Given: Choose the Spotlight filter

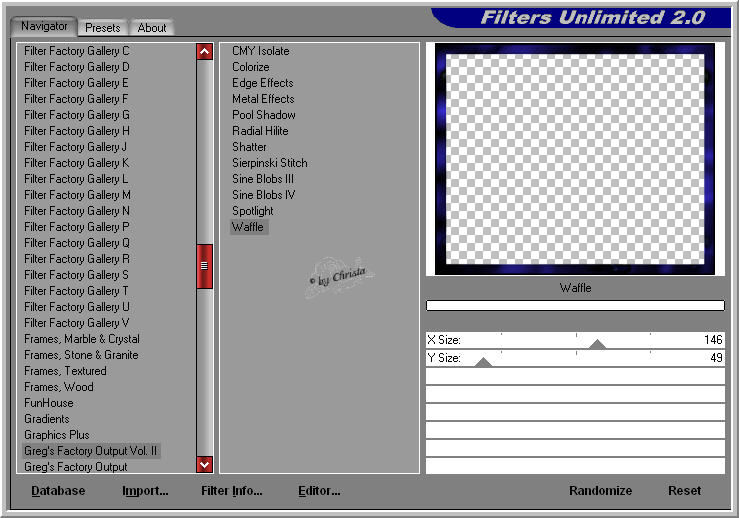Looking at the screenshot, I should pyautogui.click(x=253, y=211).
